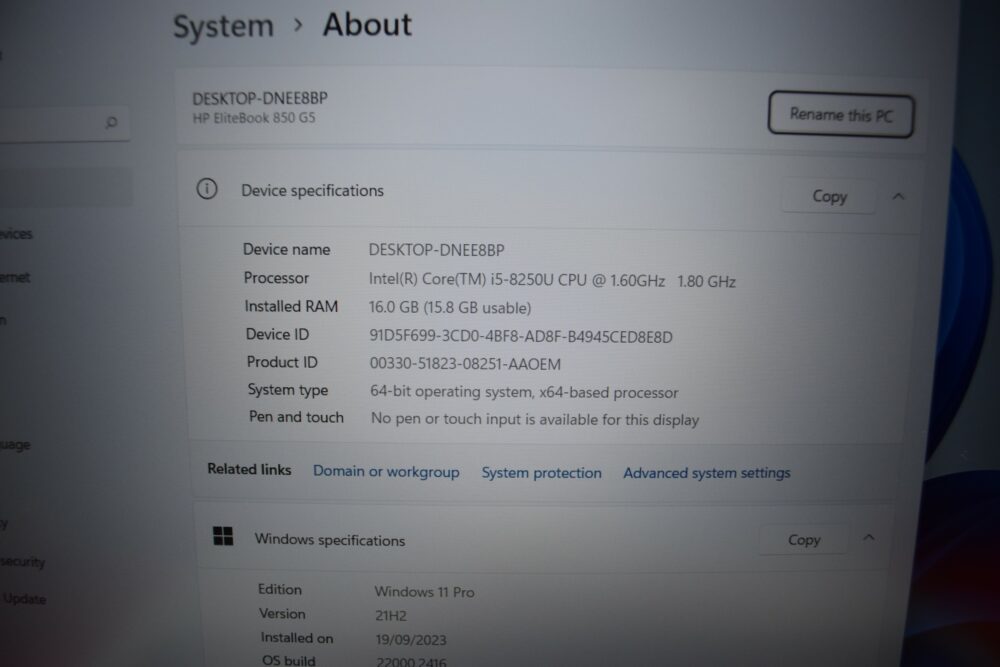Select the Product ID value 00330-51823-08251-AAOEM
Viewport: 1000px width, 667px height.
[x=466, y=363]
